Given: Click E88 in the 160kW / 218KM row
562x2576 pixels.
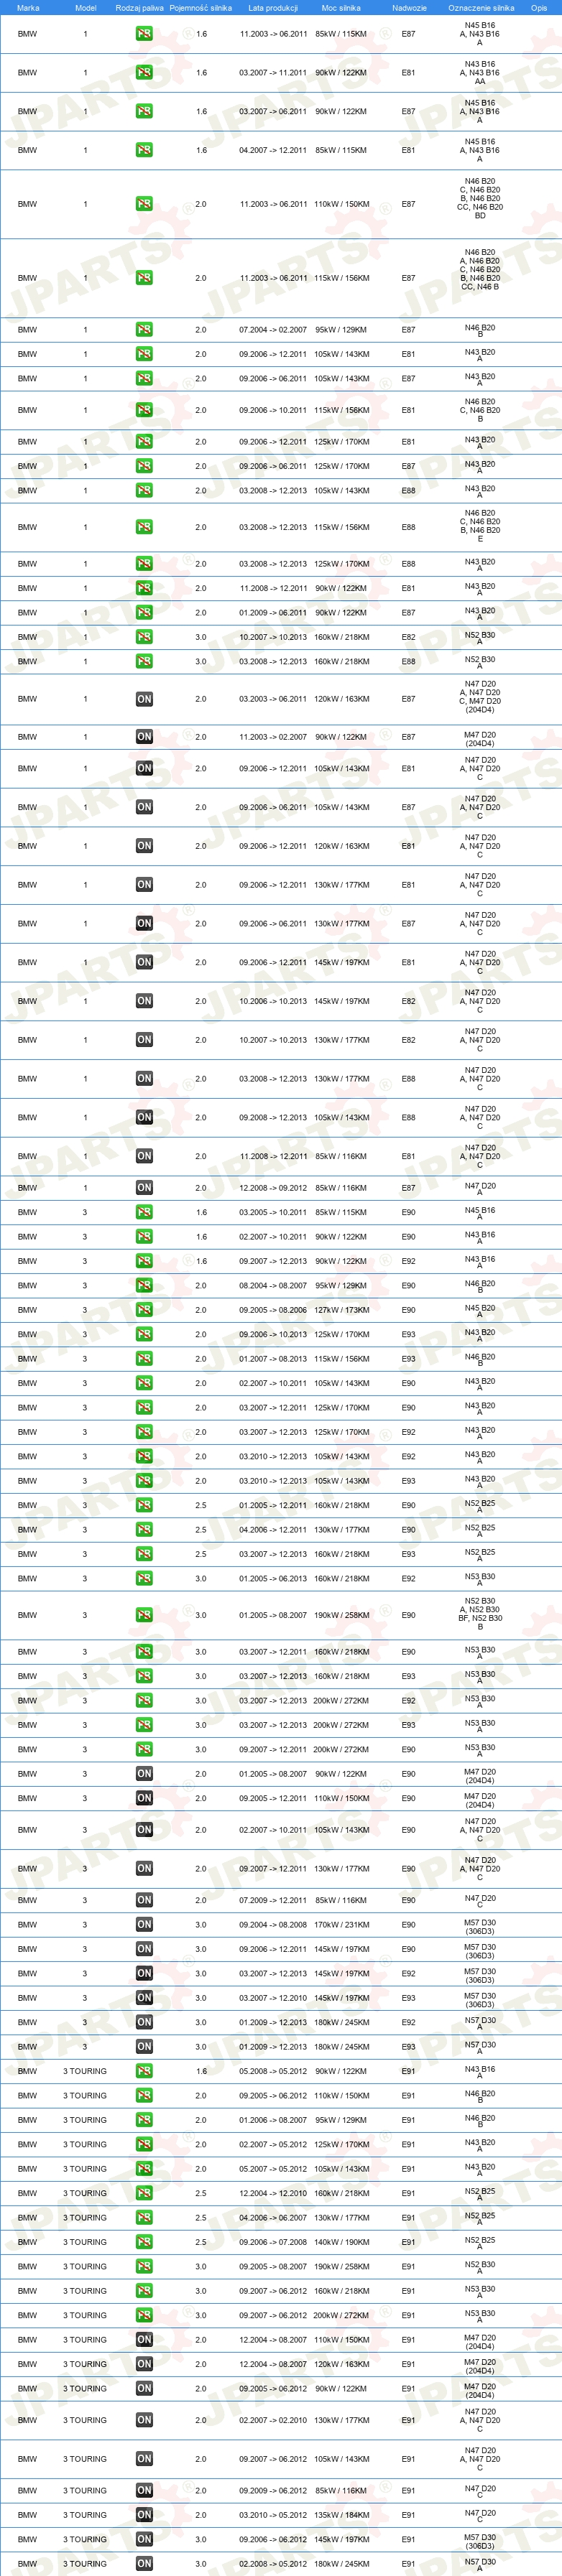Looking at the screenshot, I should click(408, 661).
